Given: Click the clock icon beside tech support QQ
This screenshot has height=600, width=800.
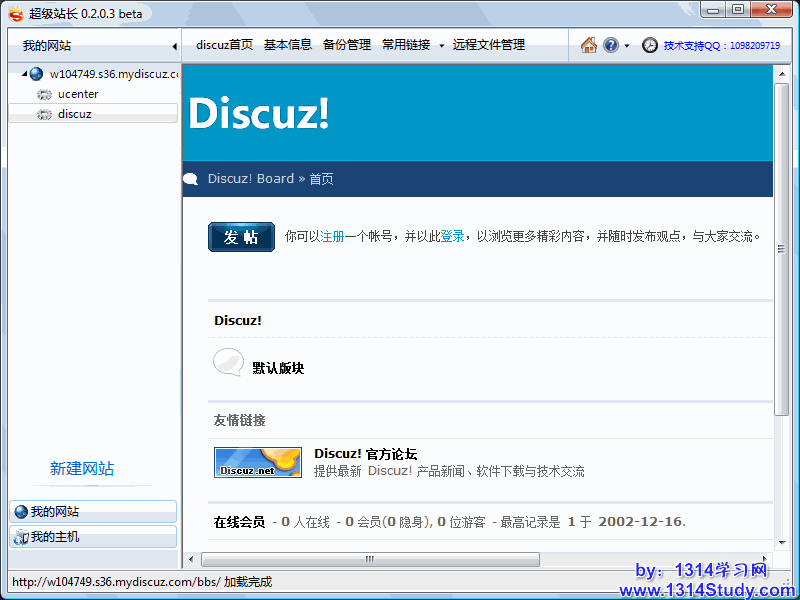Looking at the screenshot, I should [650, 45].
